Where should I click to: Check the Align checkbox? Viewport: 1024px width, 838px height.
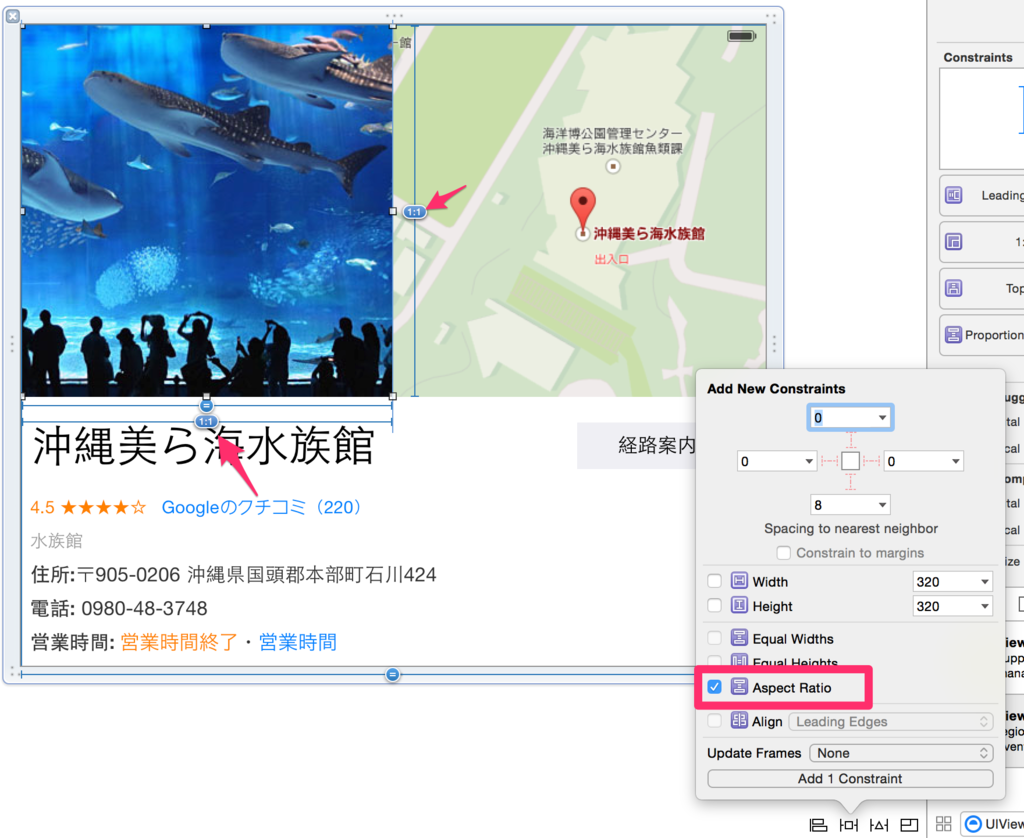(x=714, y=720)
